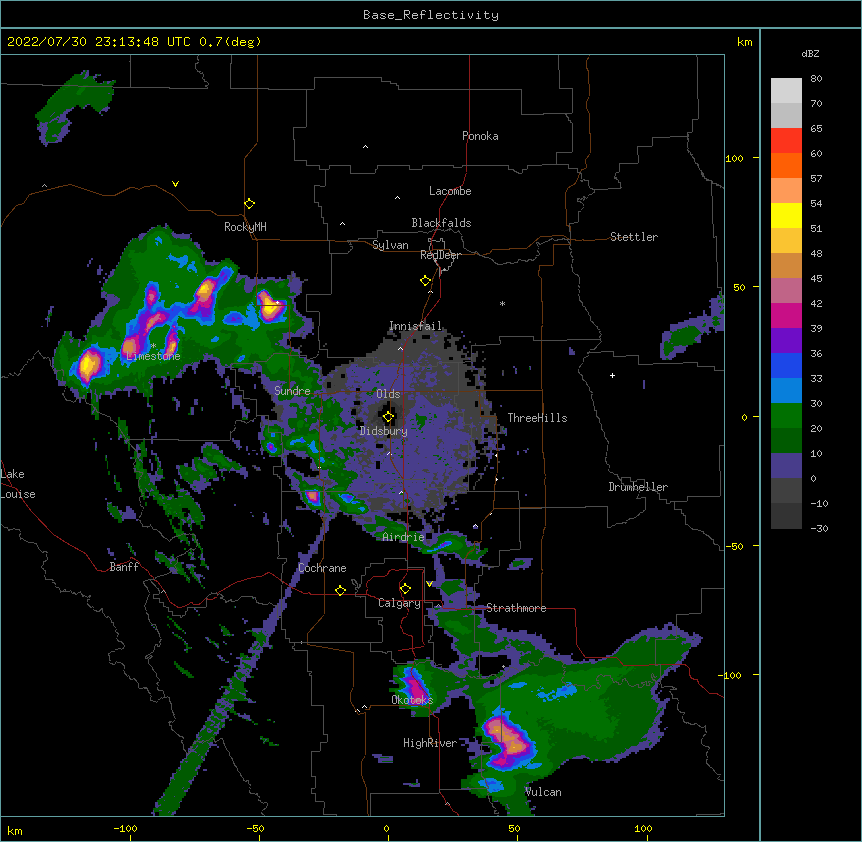Click the HighRiver label
Image resolution: width=862 pixels, height=842 pixels.
click(430, 743)
